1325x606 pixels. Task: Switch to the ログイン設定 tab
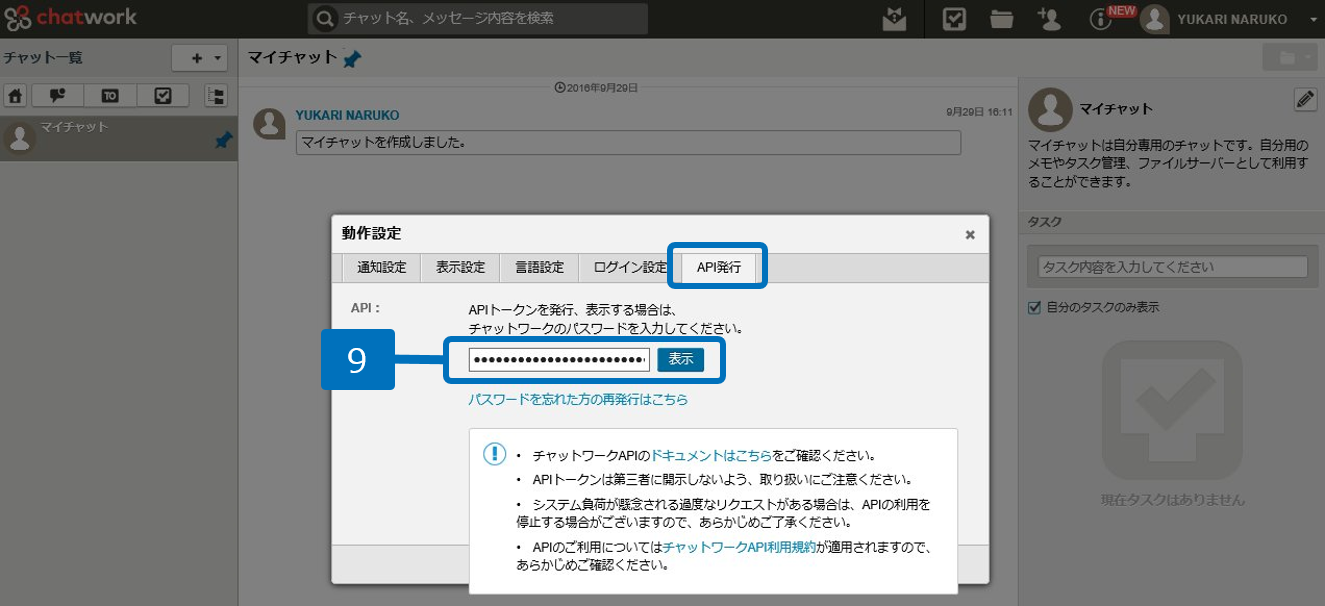pyautogui.click(x=630, y=267)
